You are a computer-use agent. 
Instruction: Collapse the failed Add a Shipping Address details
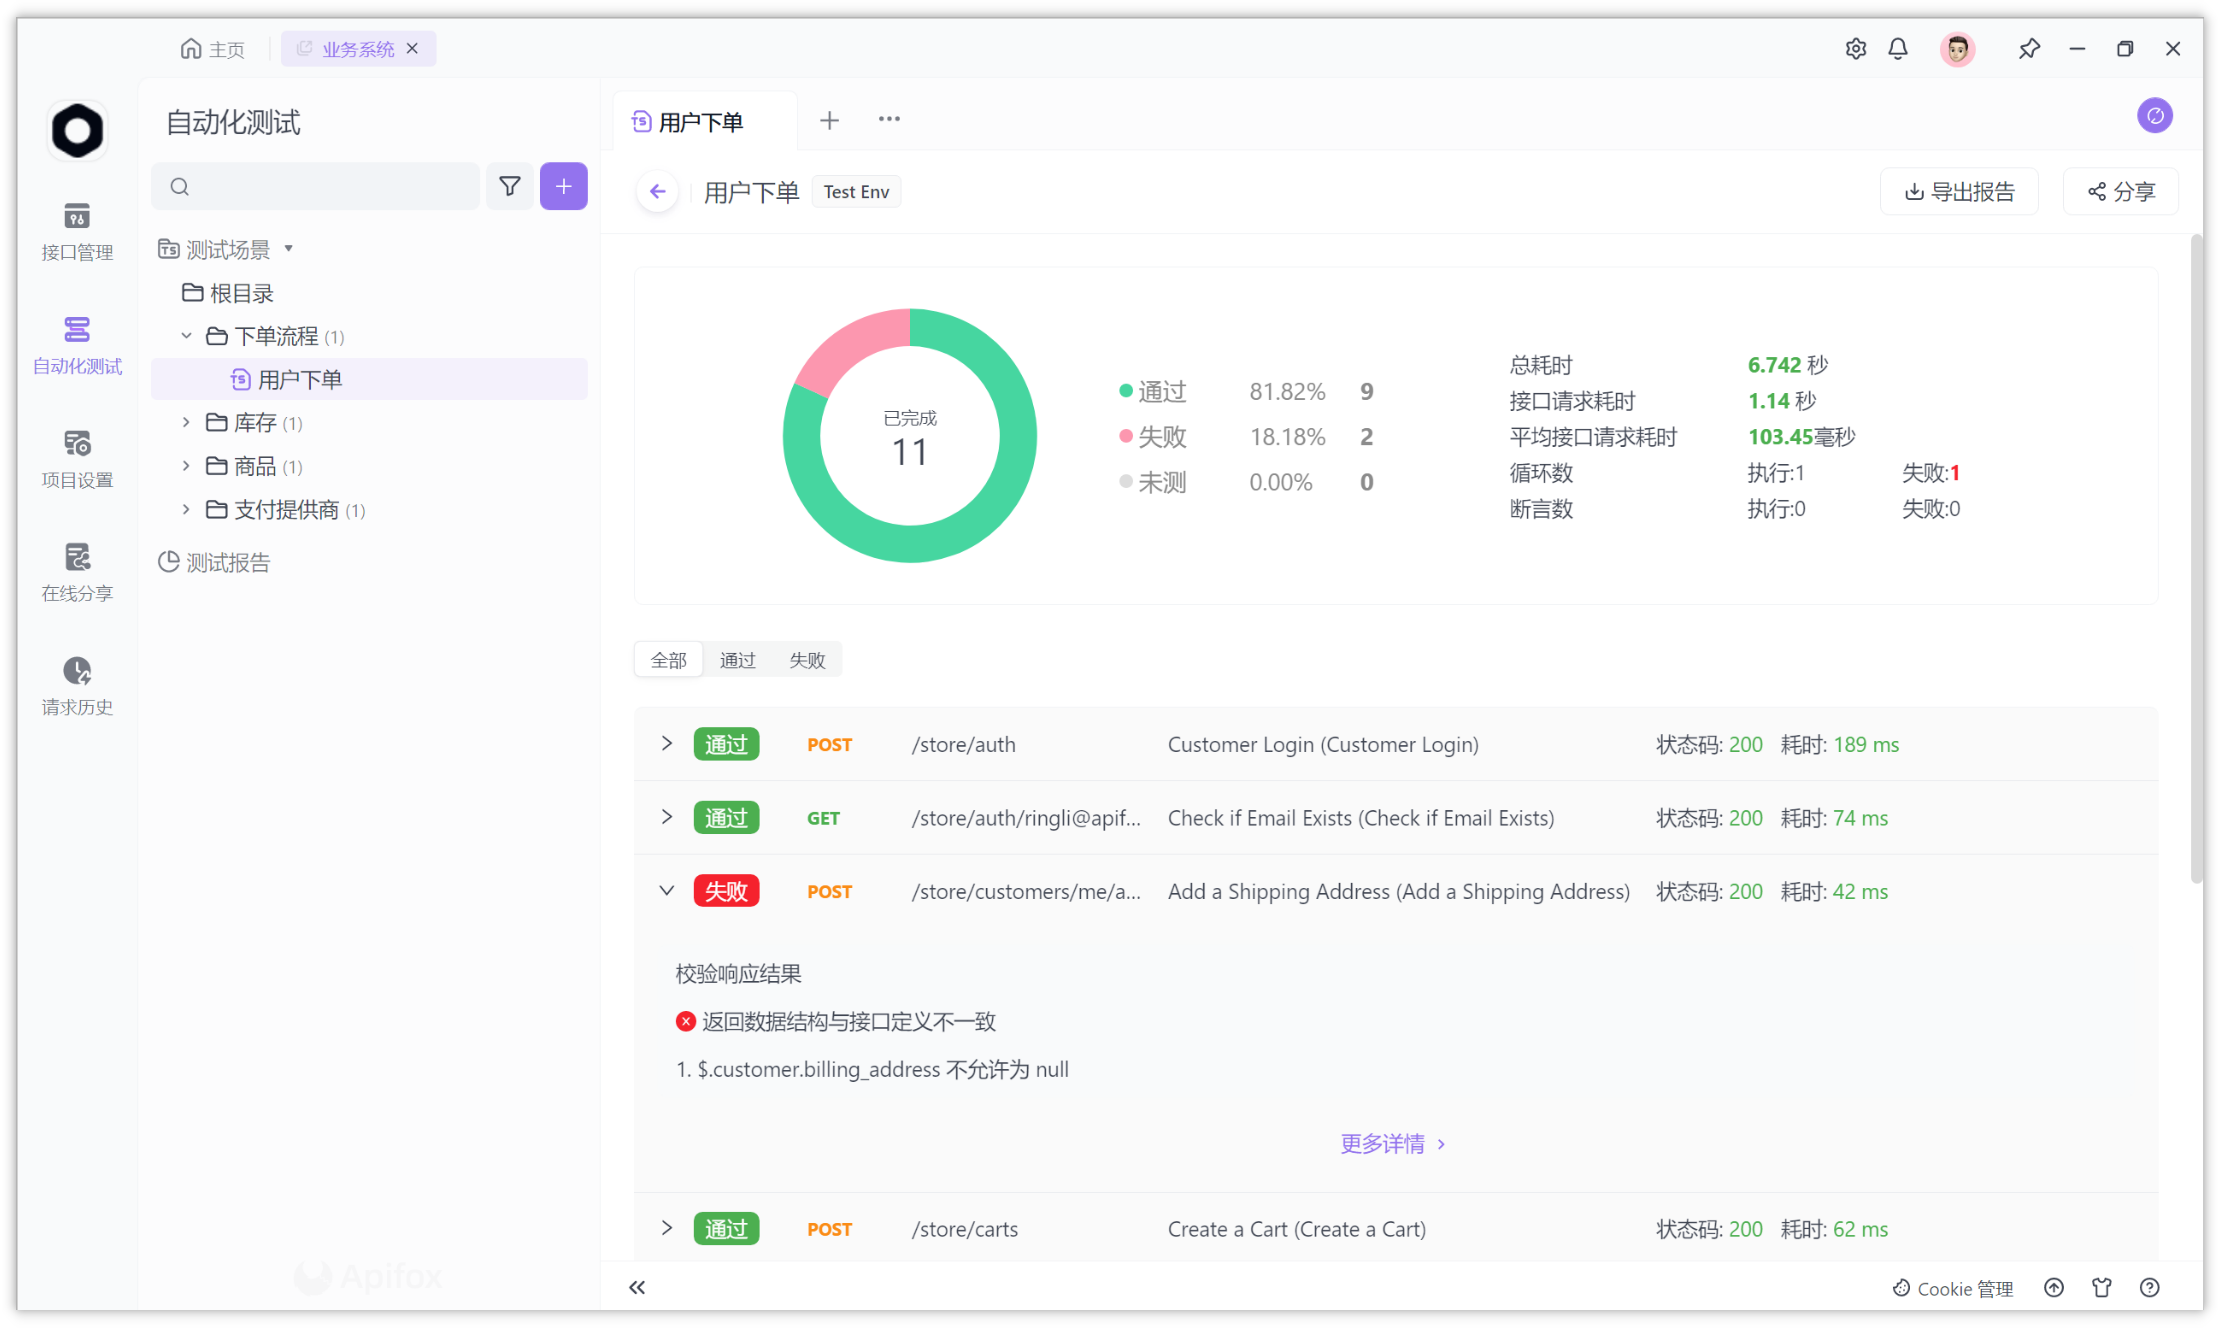pyautogui.click(x=667, y=890)
